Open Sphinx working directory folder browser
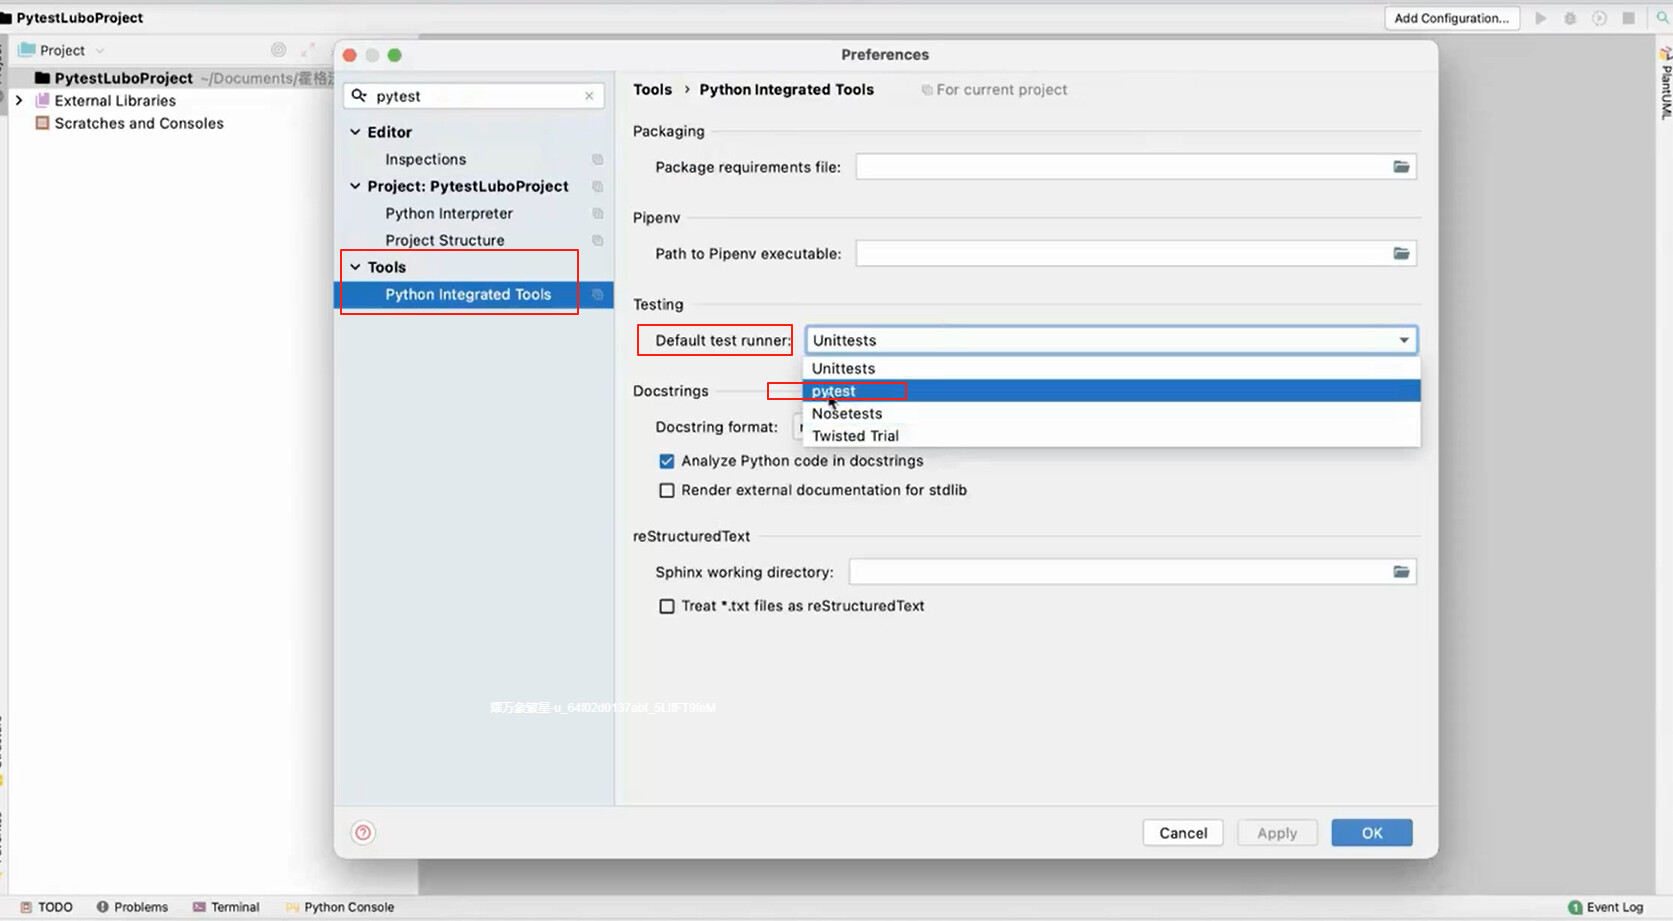 (1401, 572)
